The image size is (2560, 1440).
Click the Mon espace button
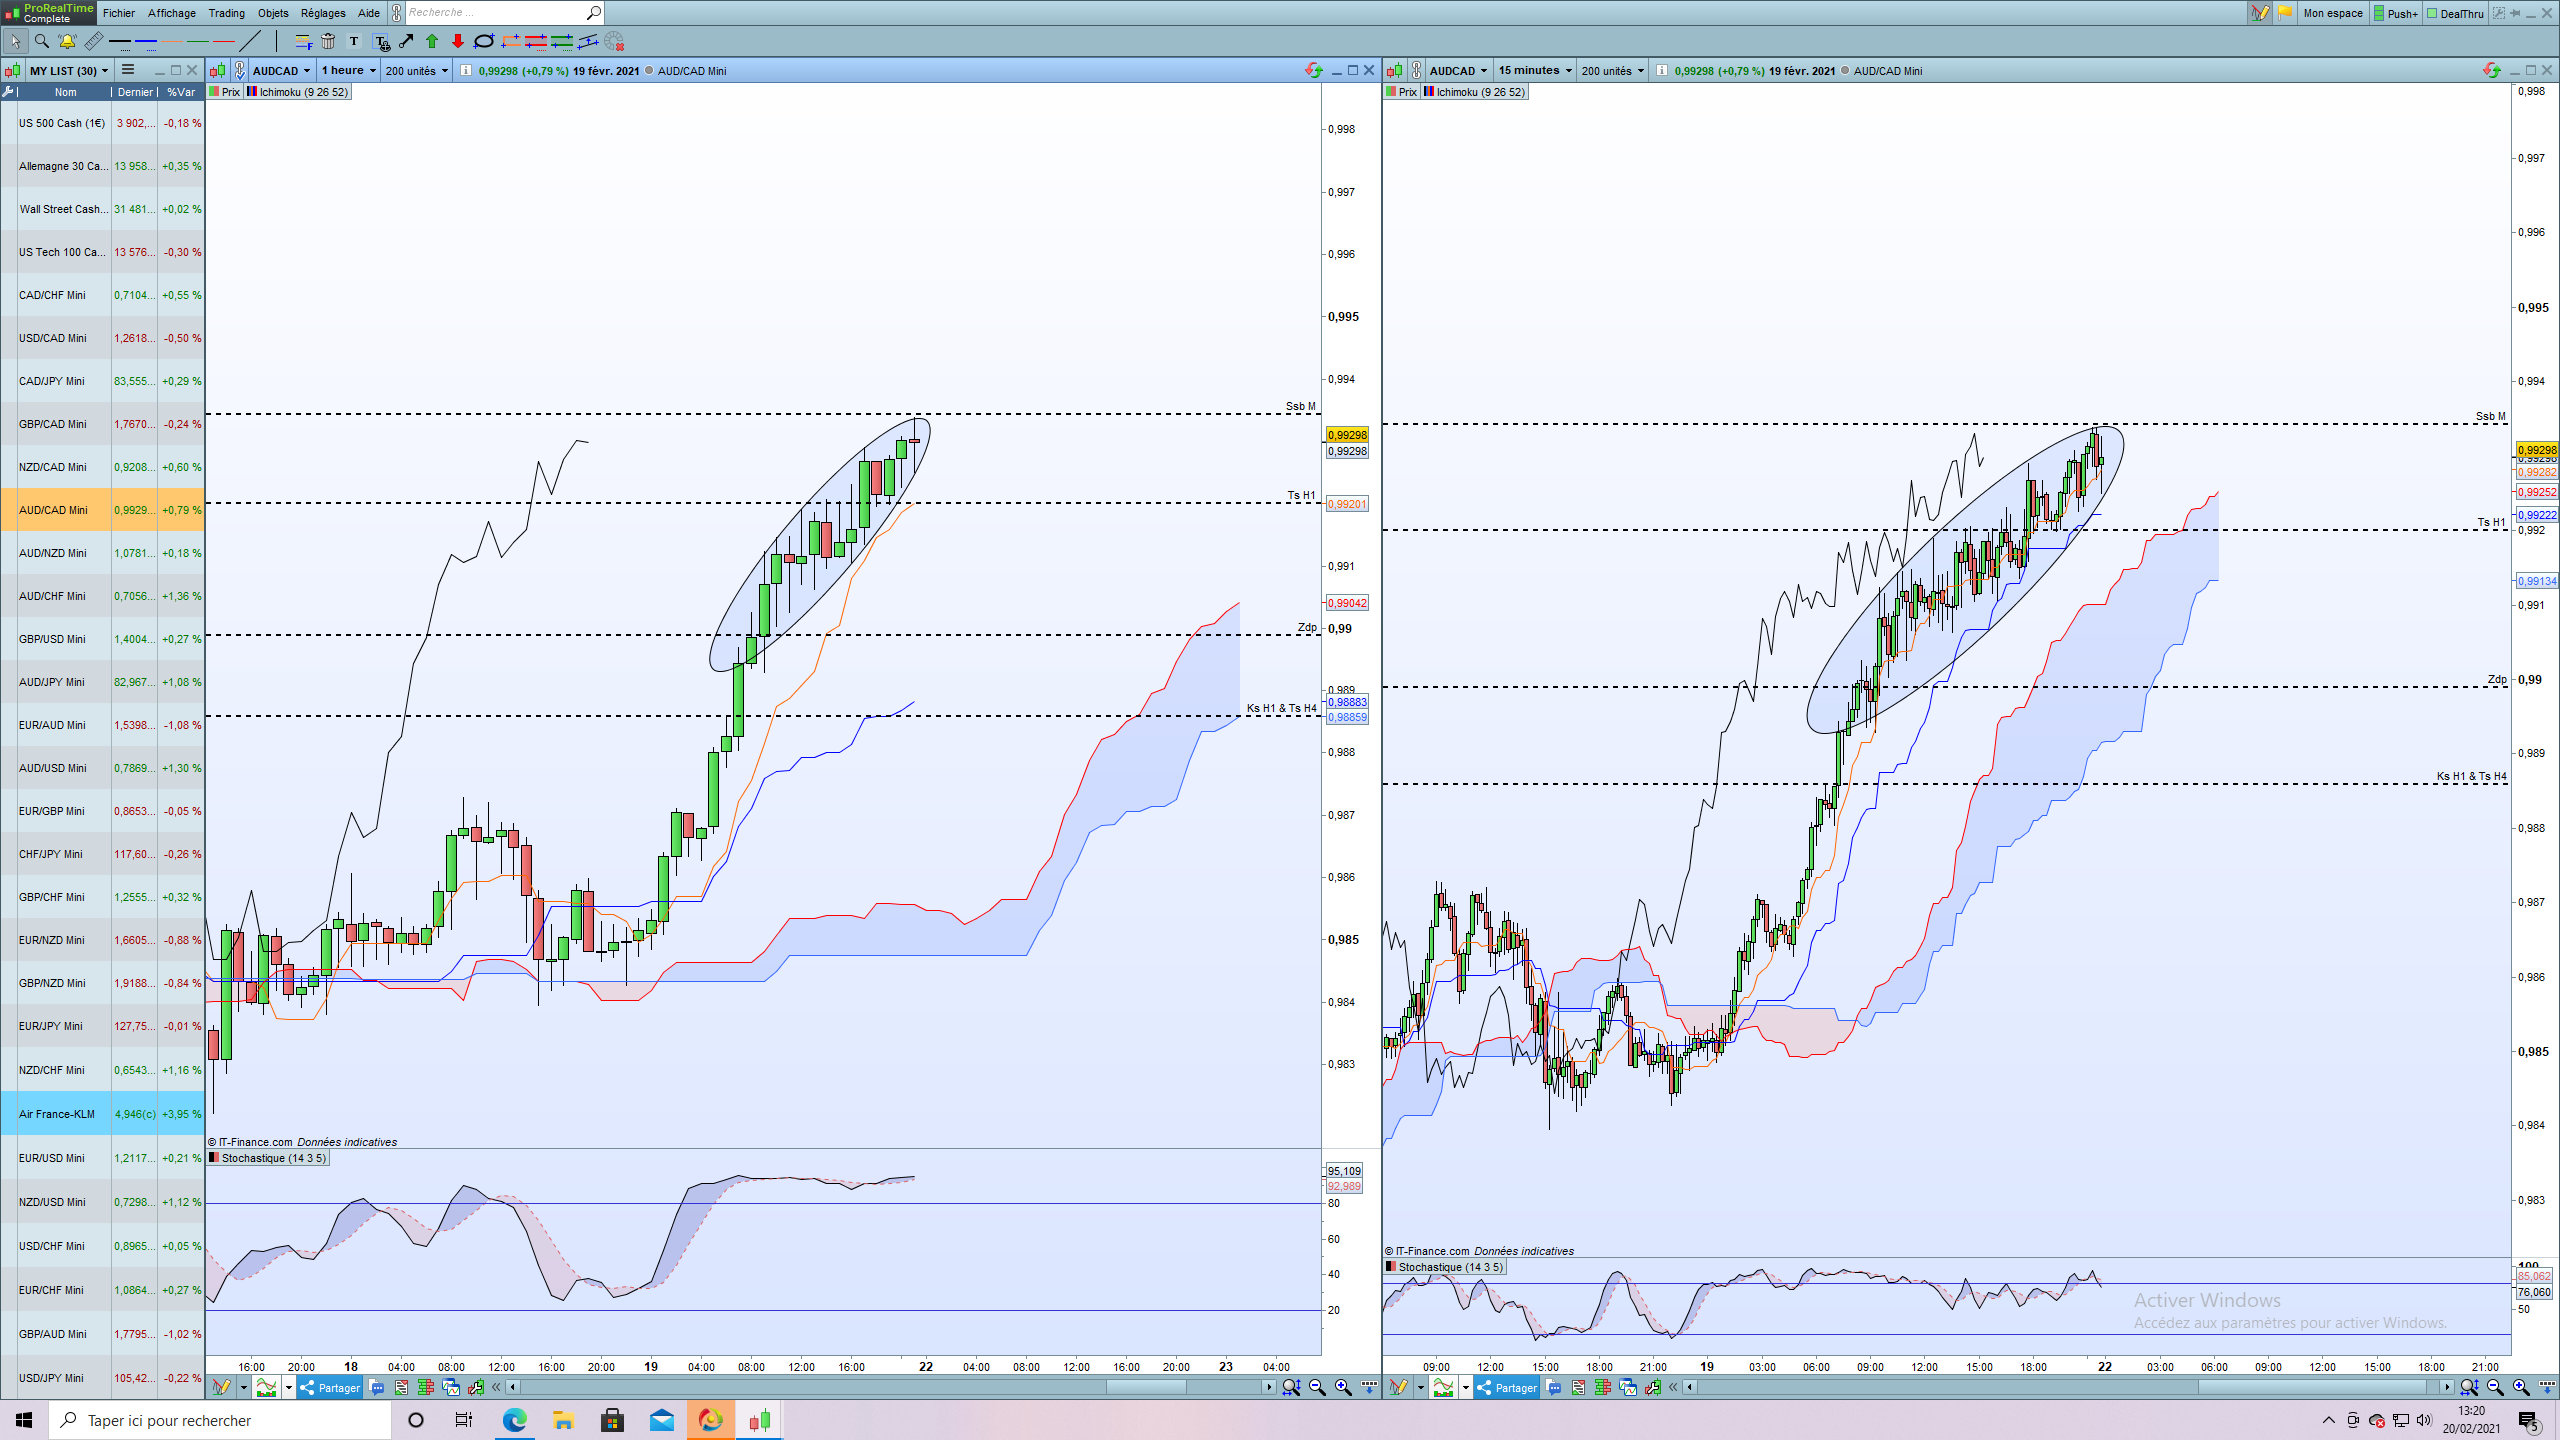2333,13
